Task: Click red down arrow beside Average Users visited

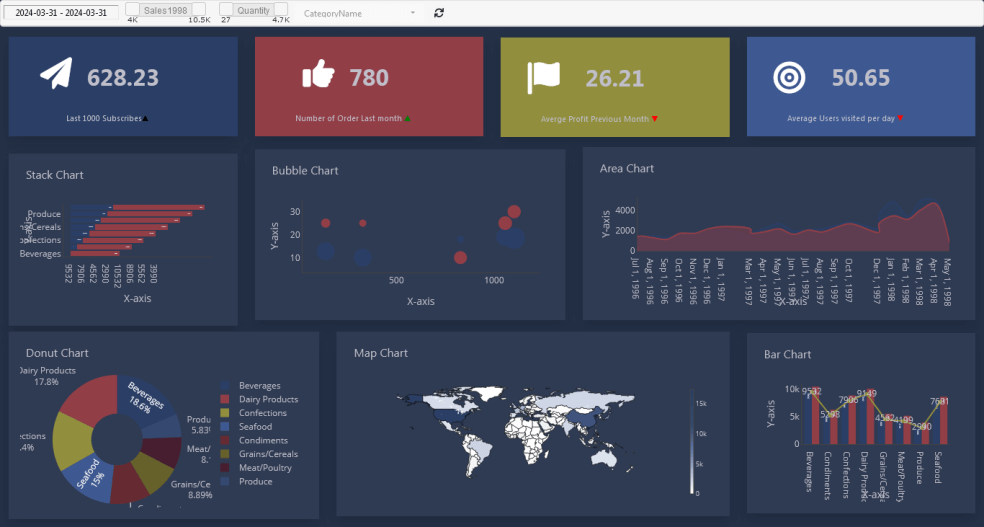Action: [900, 119]
